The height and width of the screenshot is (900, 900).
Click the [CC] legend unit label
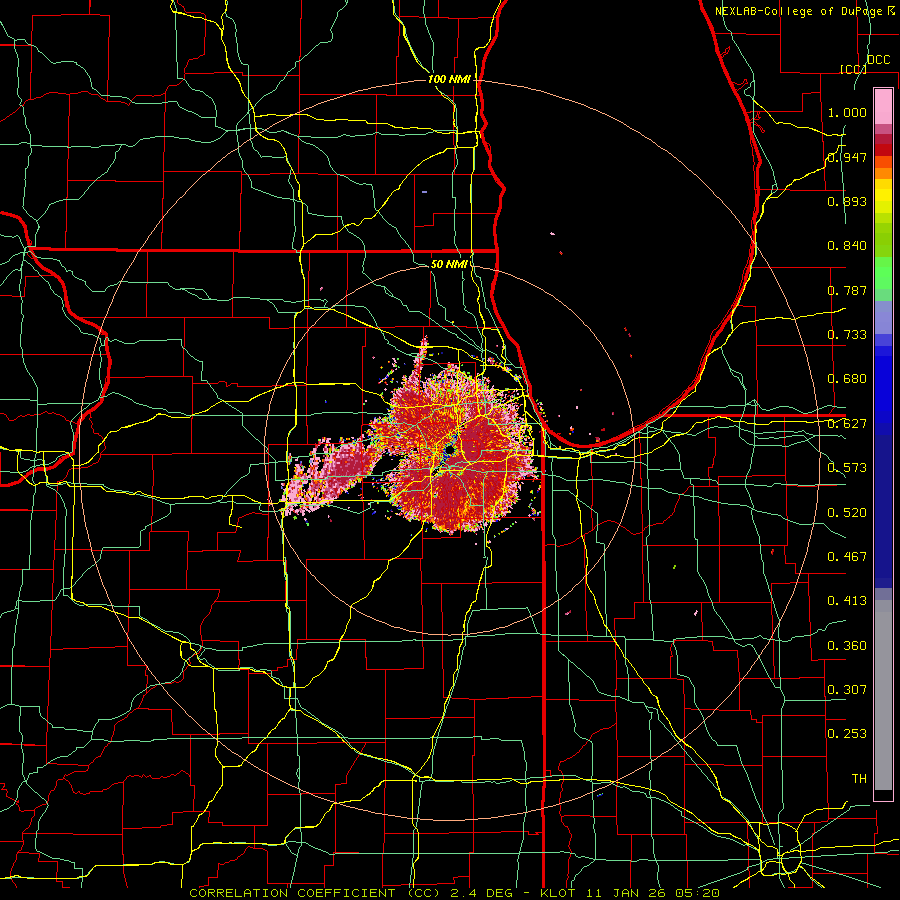coord(853,69)
